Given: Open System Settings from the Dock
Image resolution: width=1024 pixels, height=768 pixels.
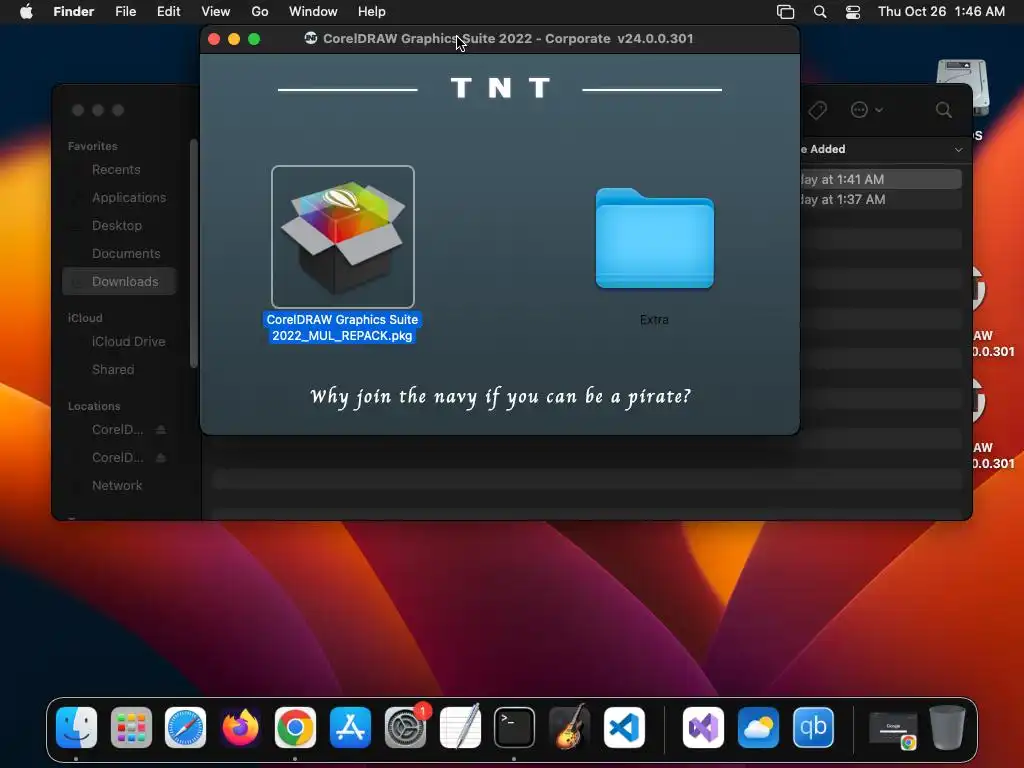Looking at the screenshot, I should [x=405, y=727].
